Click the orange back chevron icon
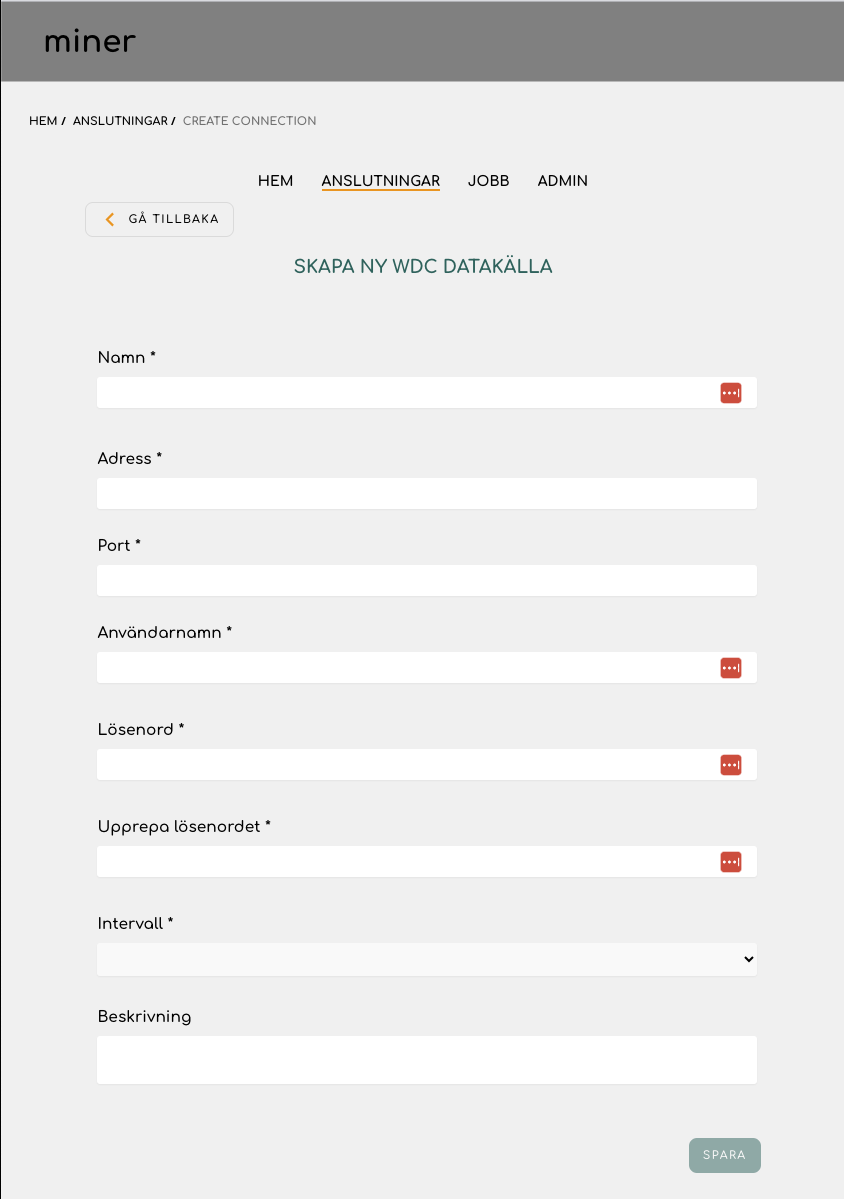 click(x=110, y=219)
